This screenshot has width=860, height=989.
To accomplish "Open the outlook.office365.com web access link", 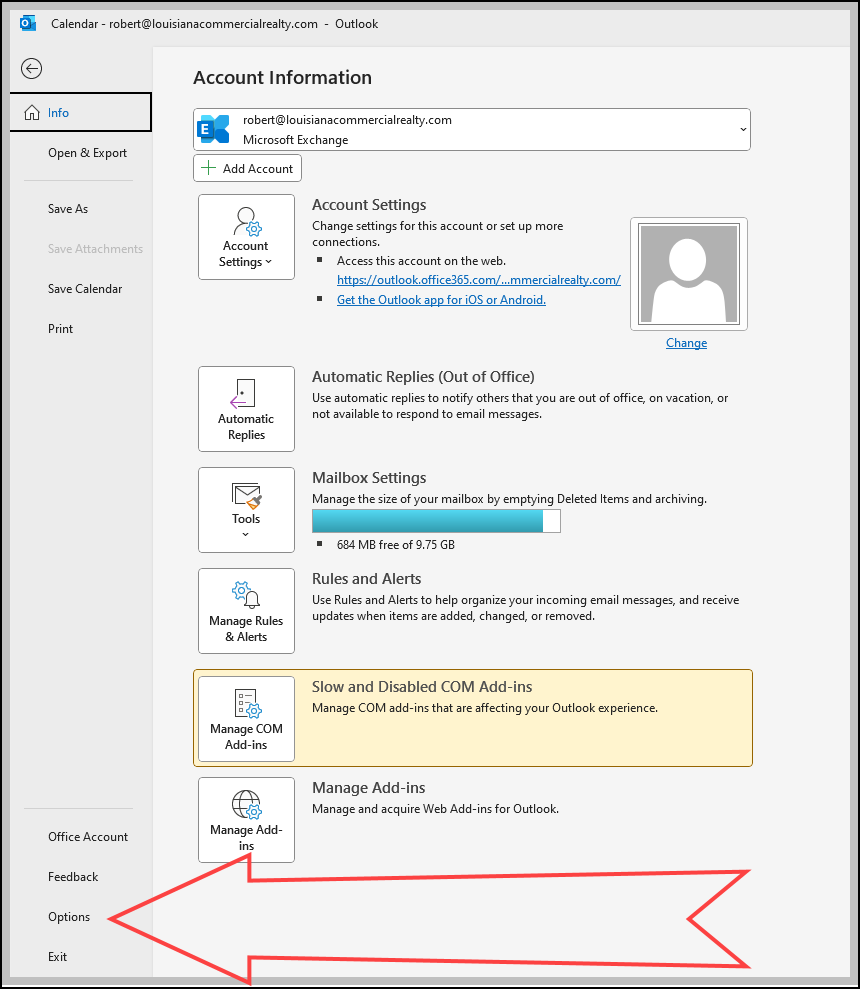I will (x=479, y=280).
